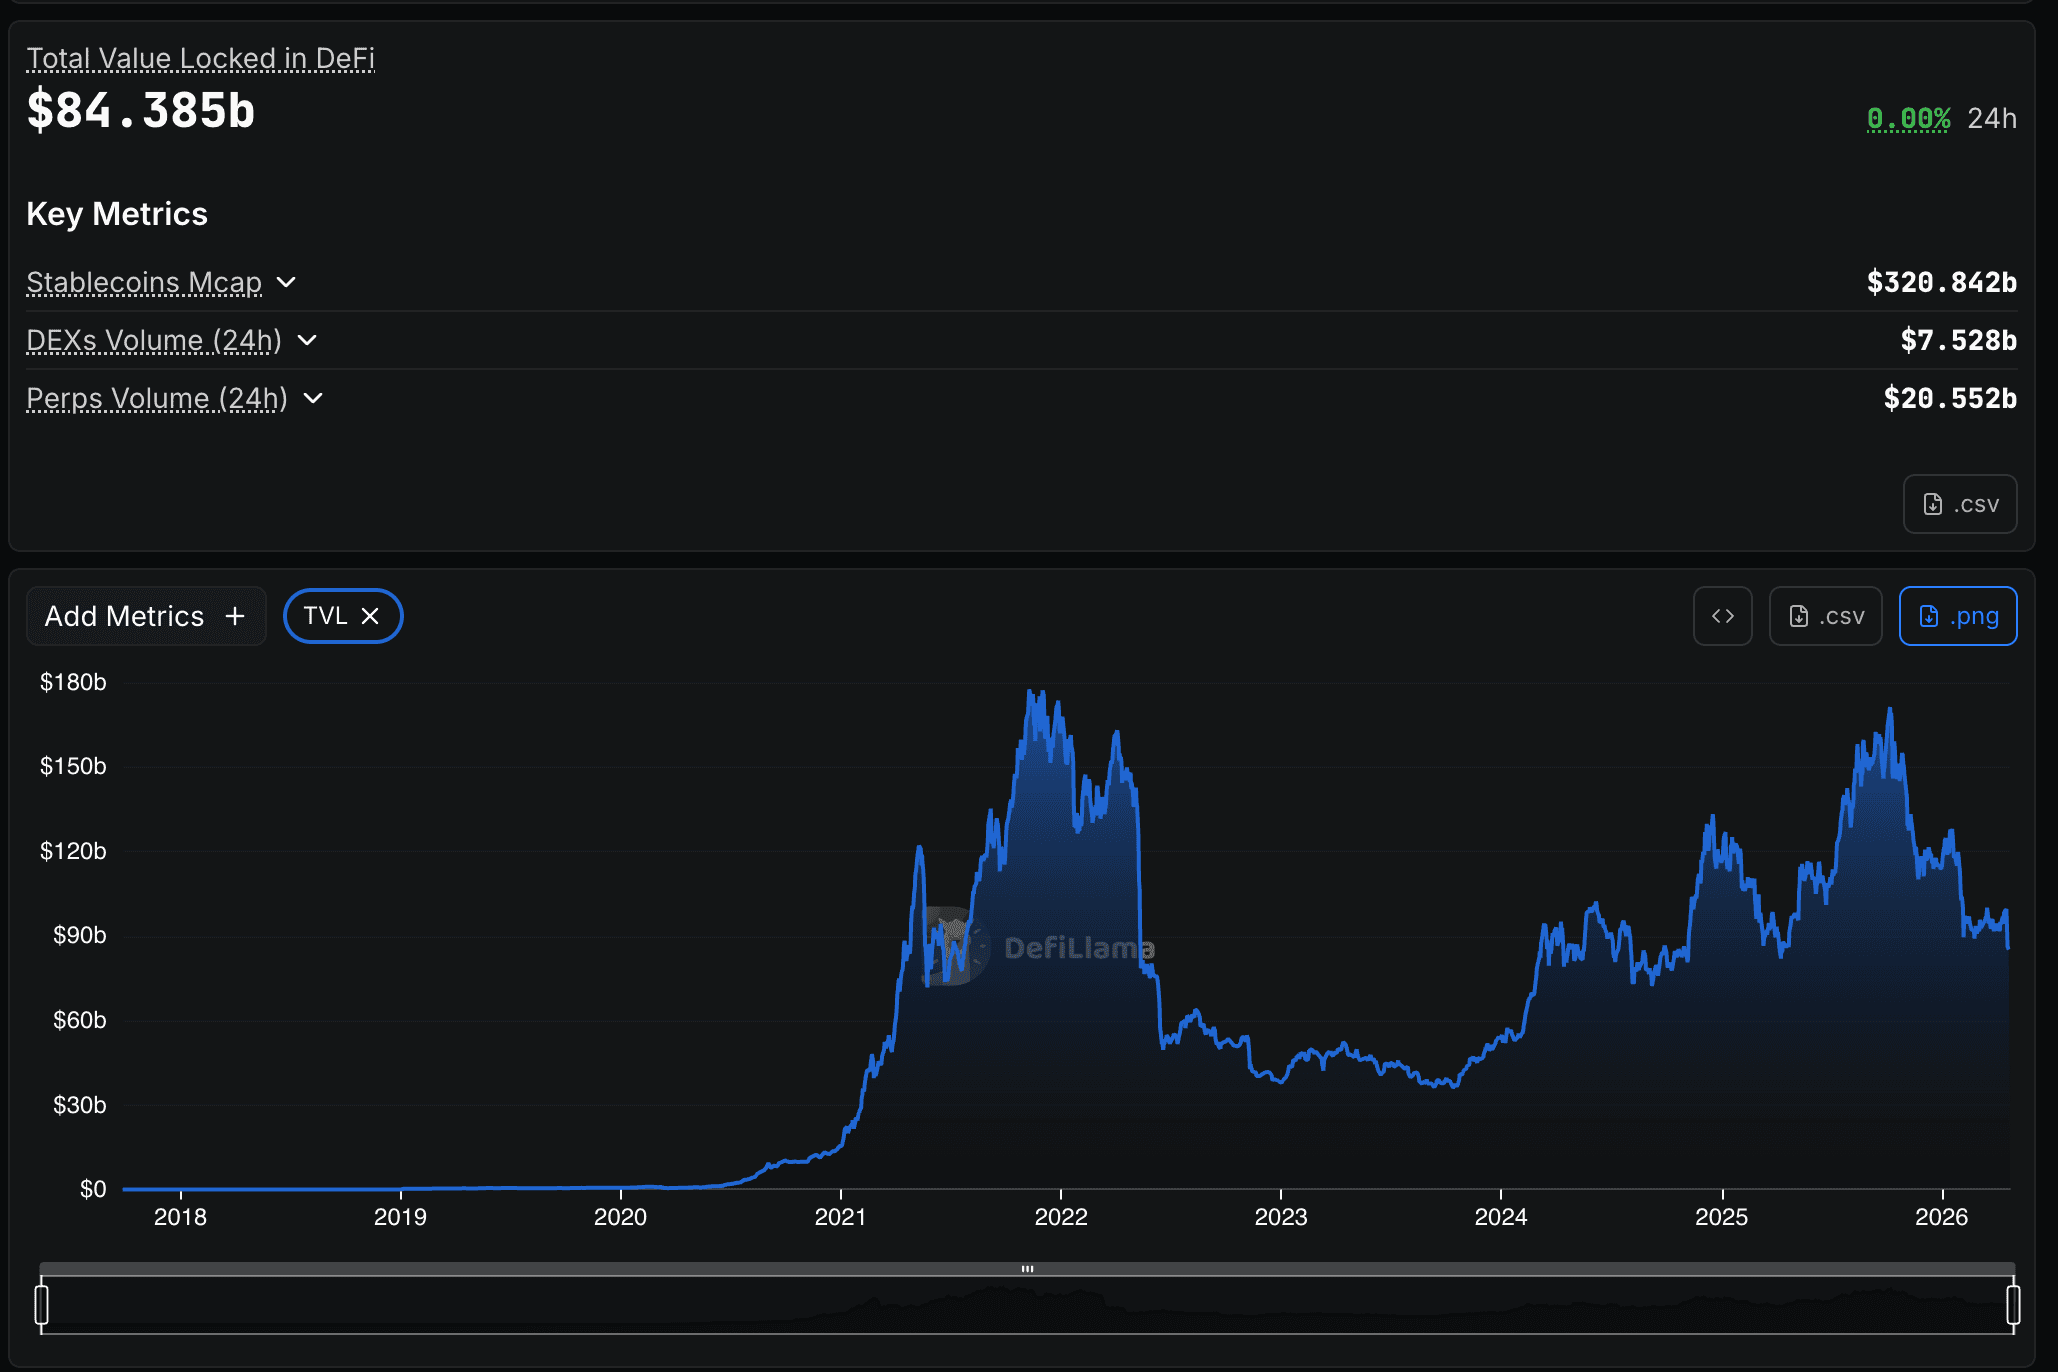Open the Stablecoins Mcap link
Image resolution: width=2058 pixels, height=1372 pixels.
144,282
